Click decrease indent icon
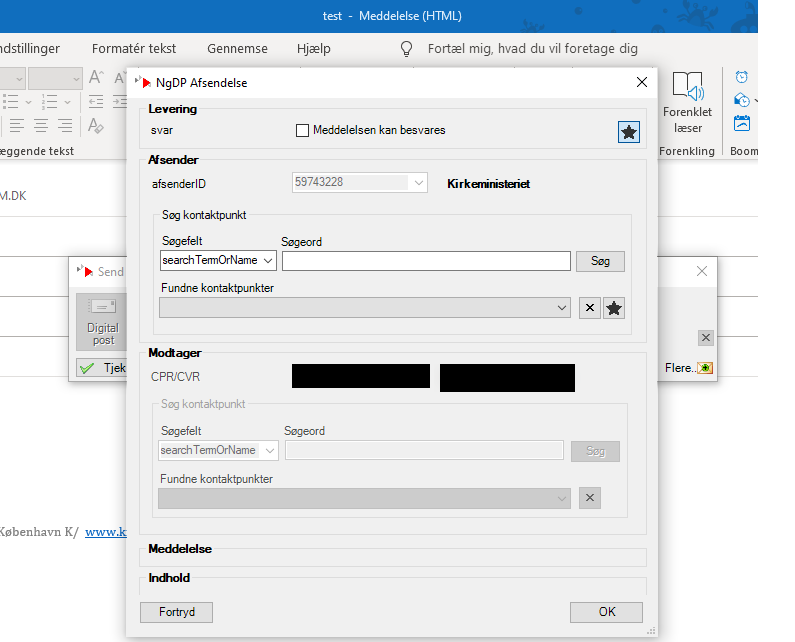 click(96, 101)
